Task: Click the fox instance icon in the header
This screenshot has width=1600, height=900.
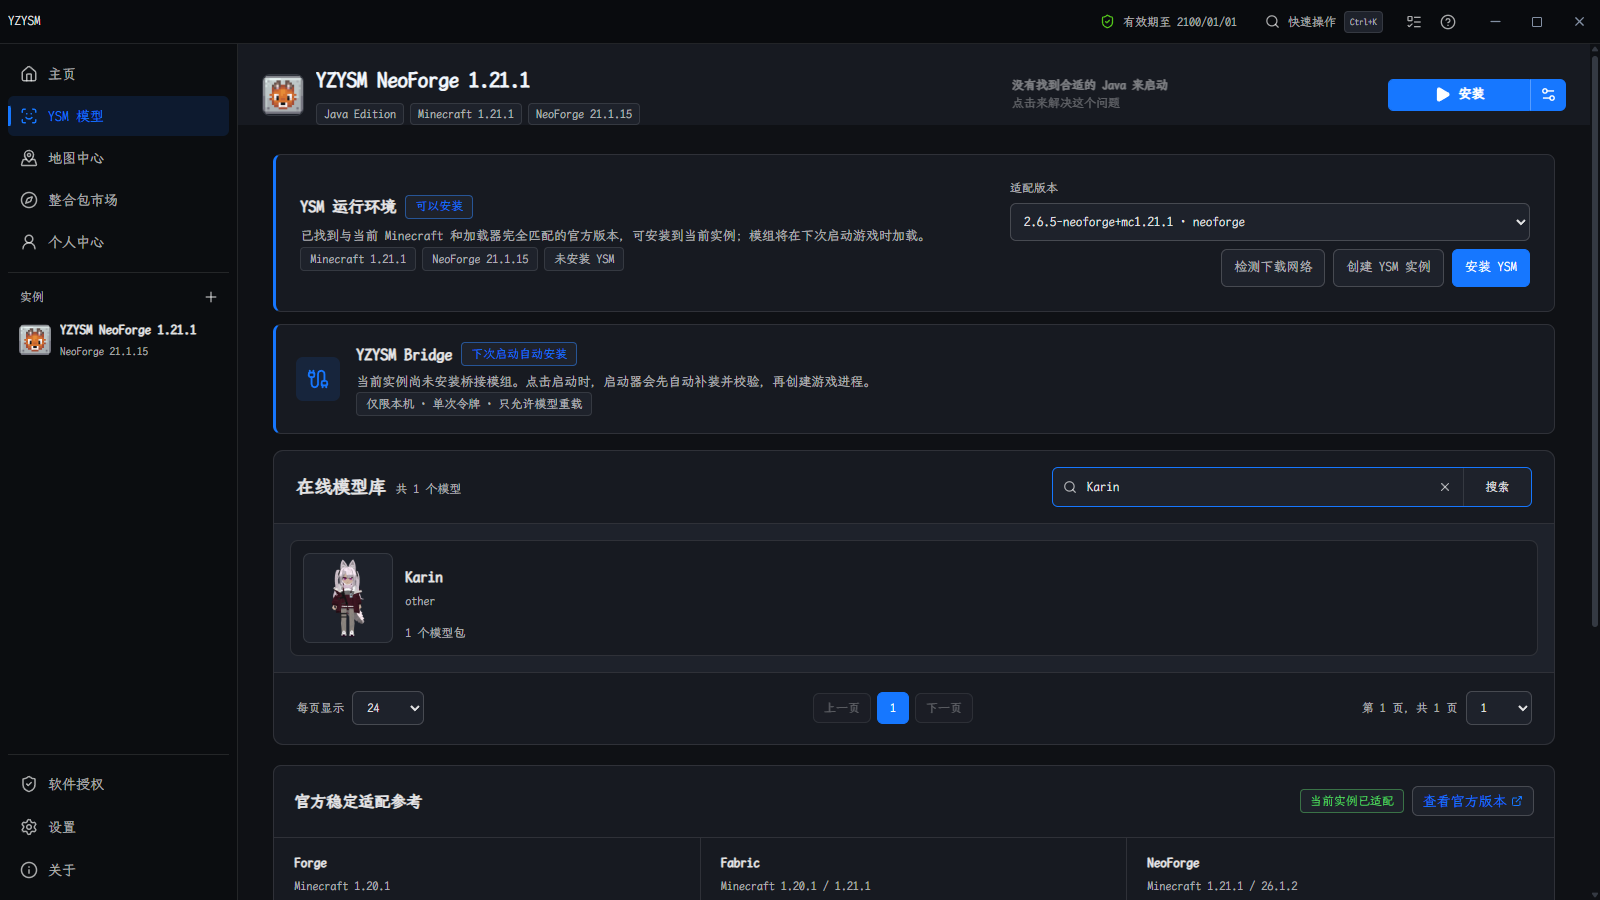Action: 283,95
